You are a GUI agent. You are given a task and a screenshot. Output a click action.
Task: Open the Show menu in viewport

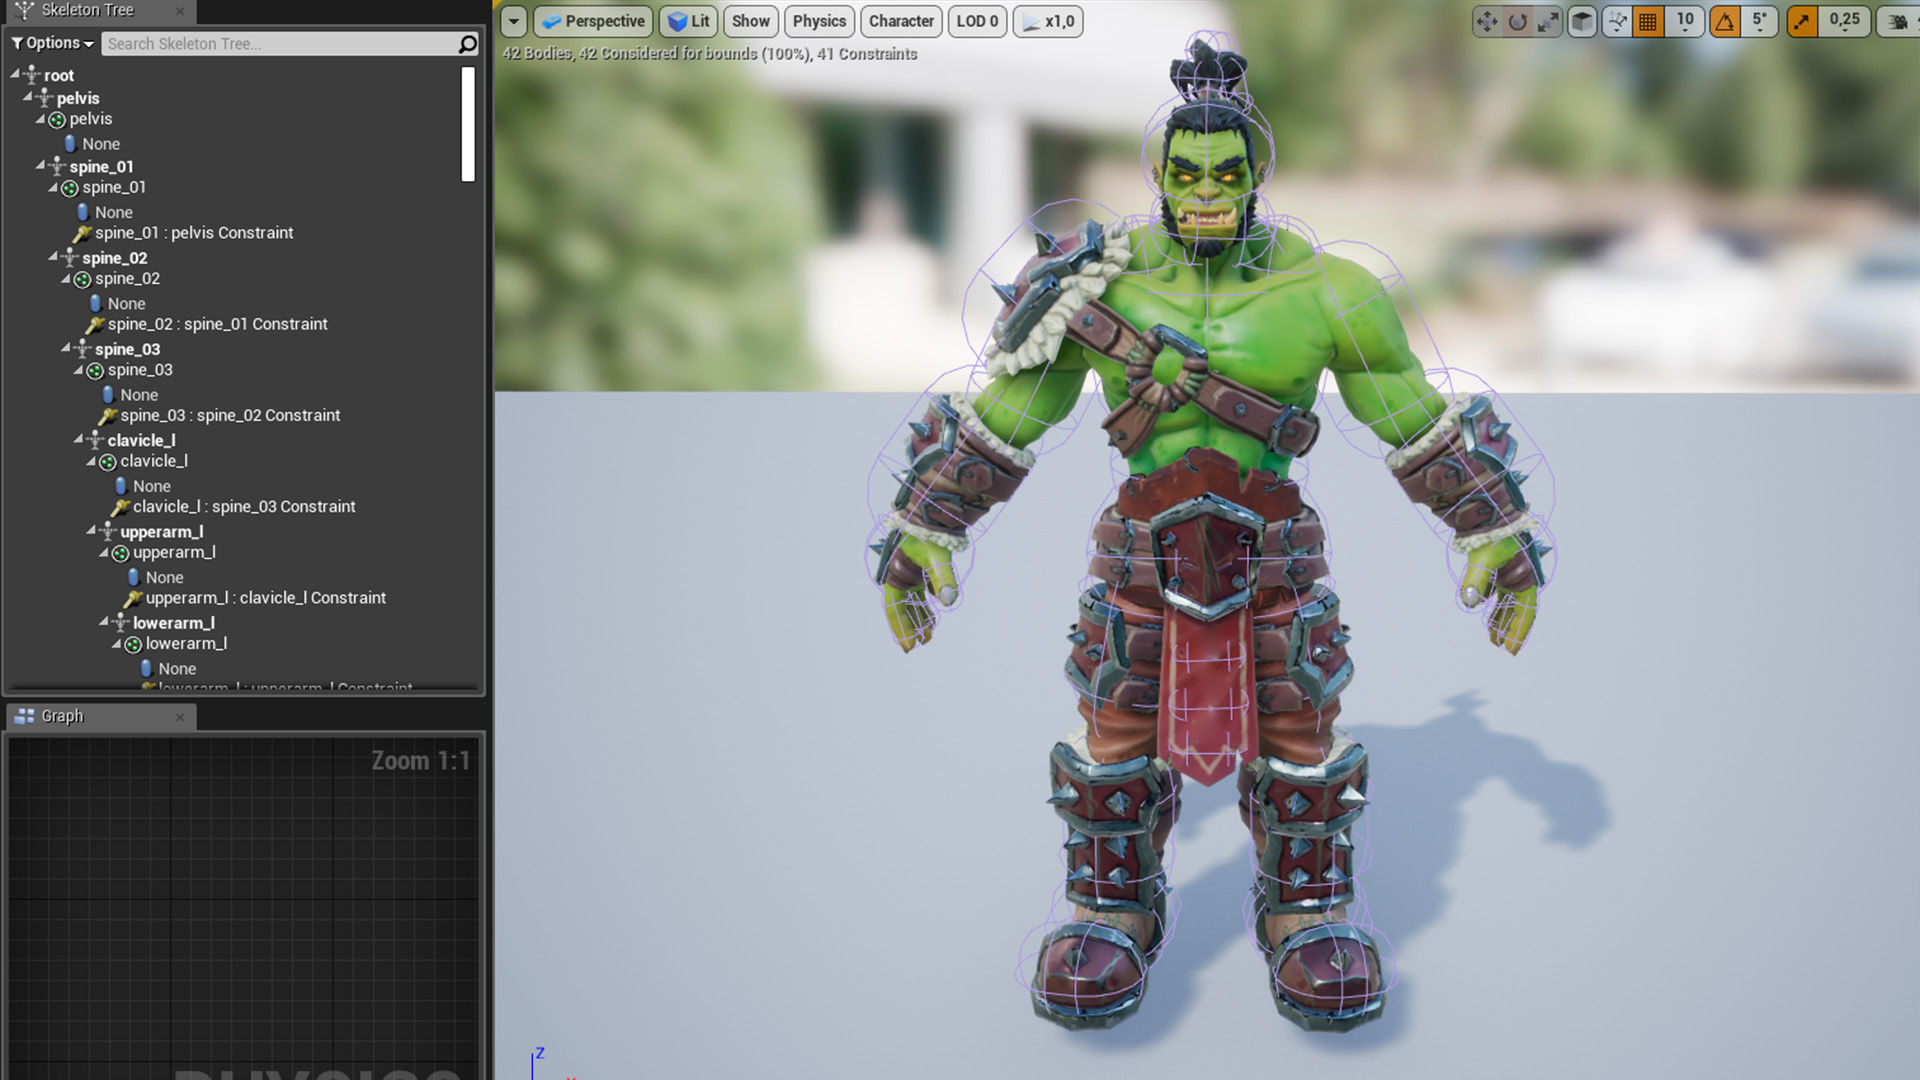[750, 21]
